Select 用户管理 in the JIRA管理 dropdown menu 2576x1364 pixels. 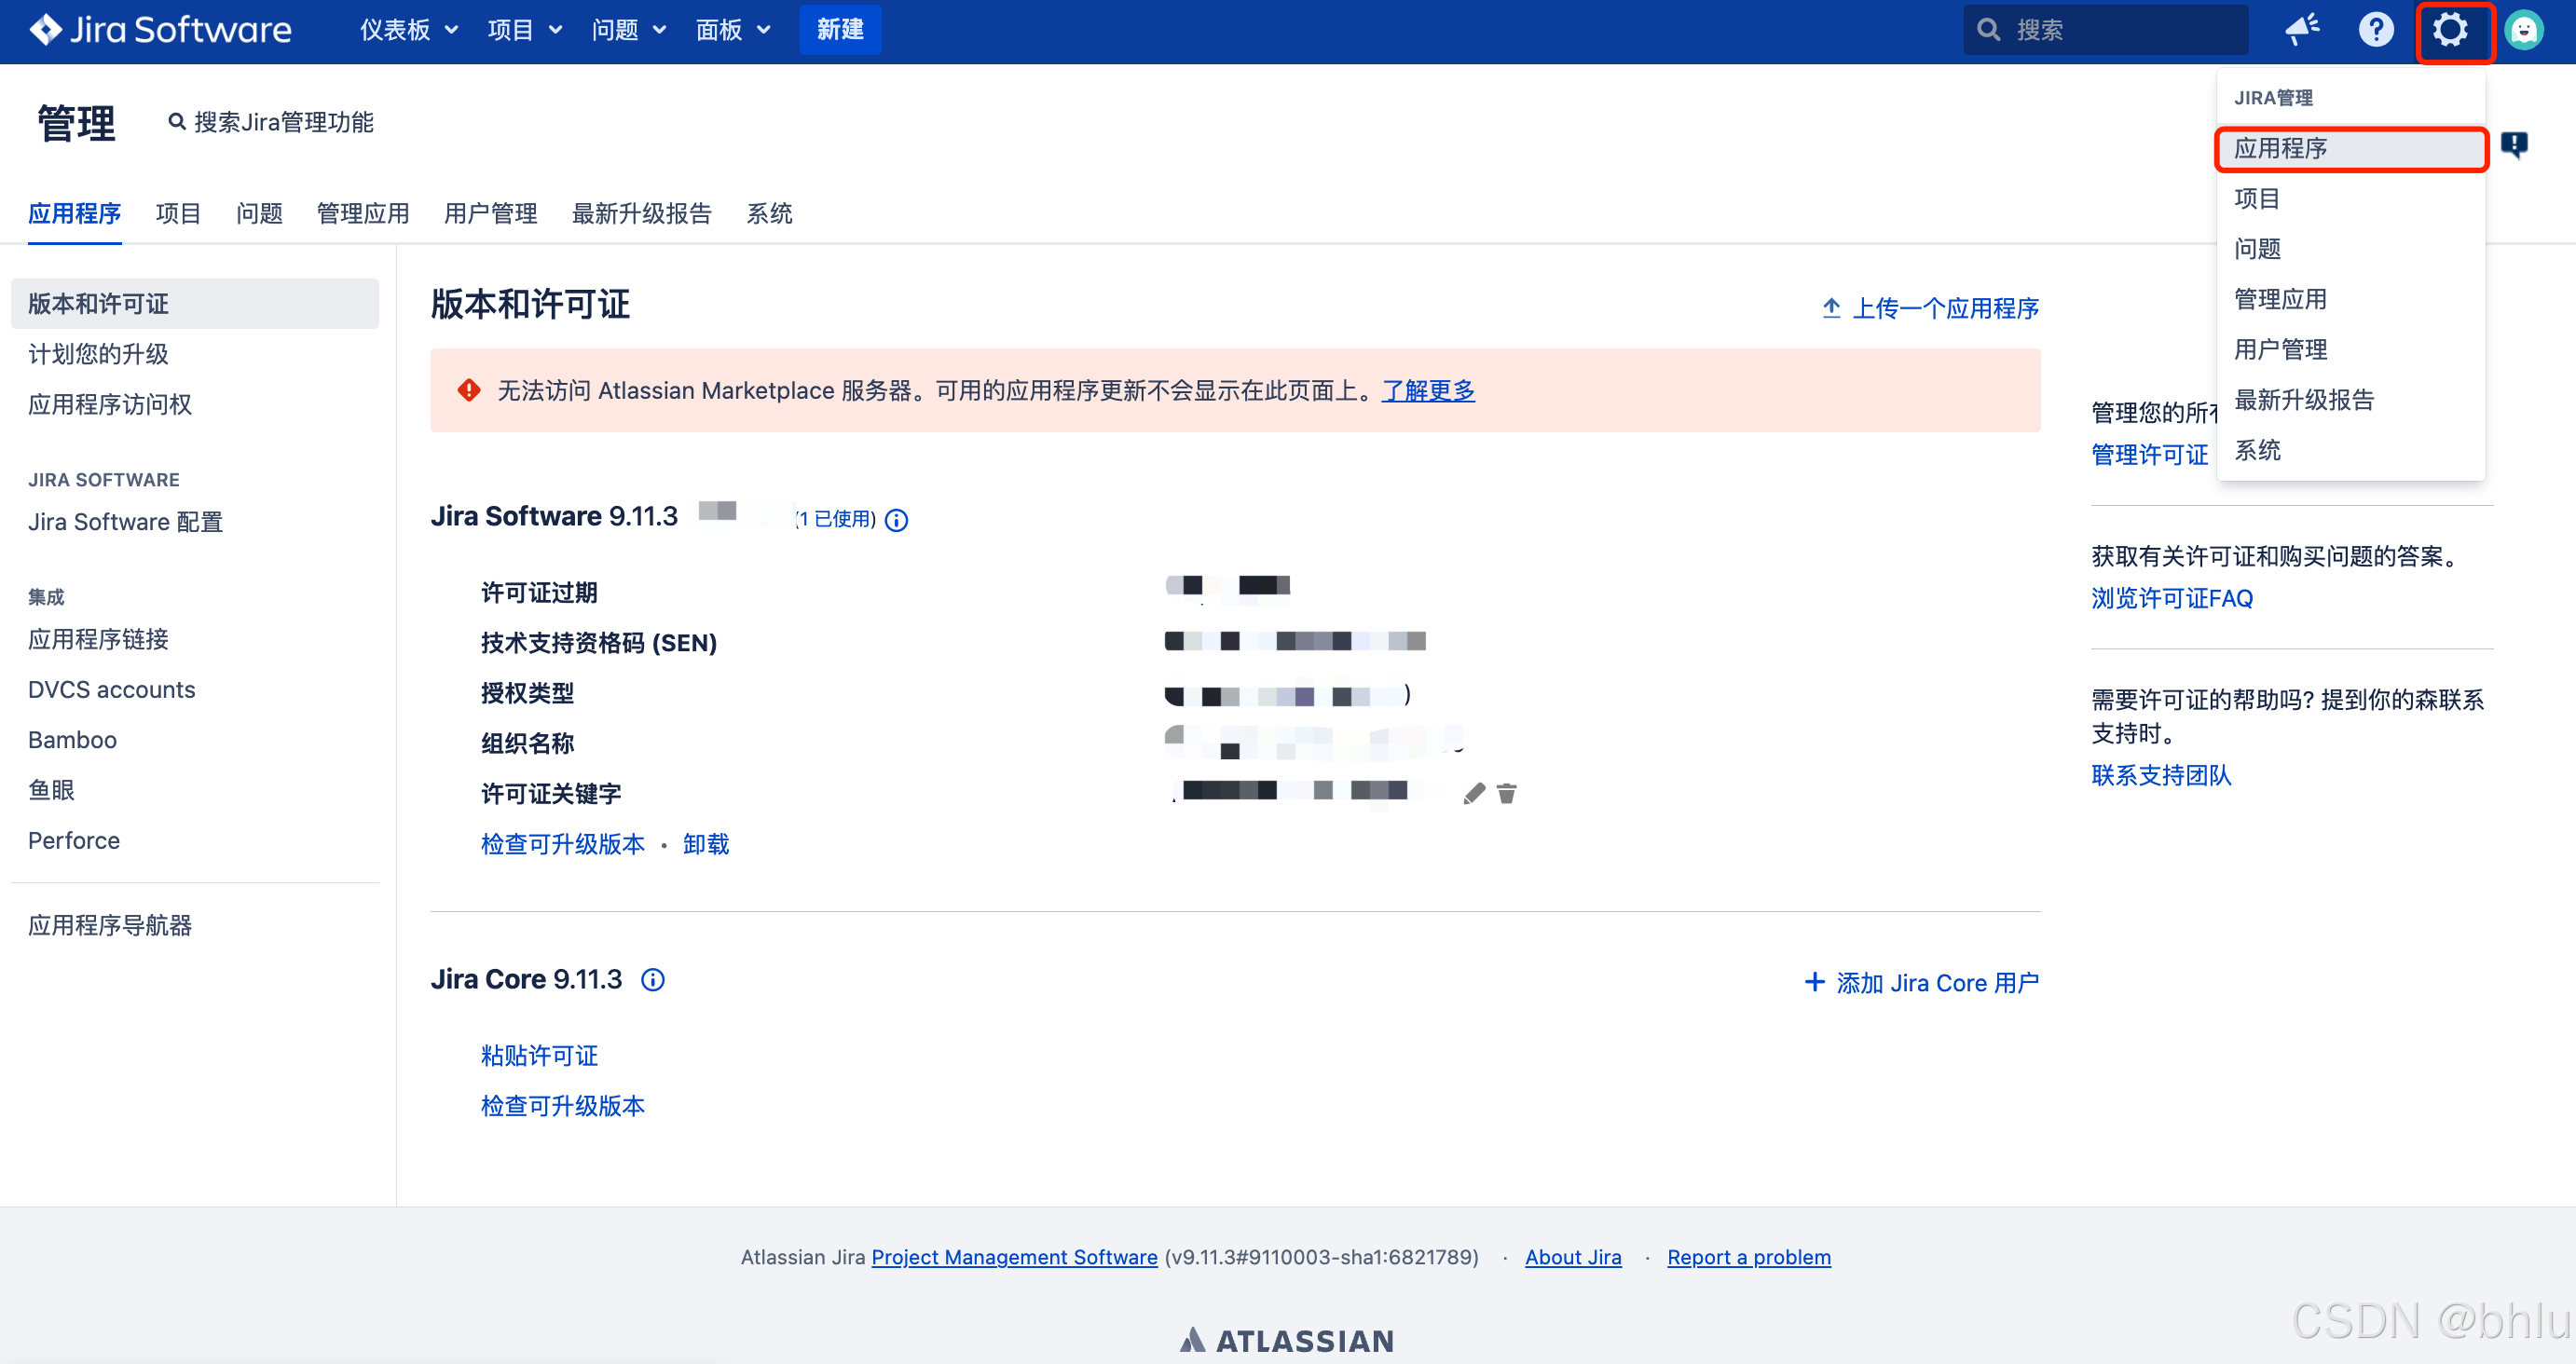coord(2351,349)
